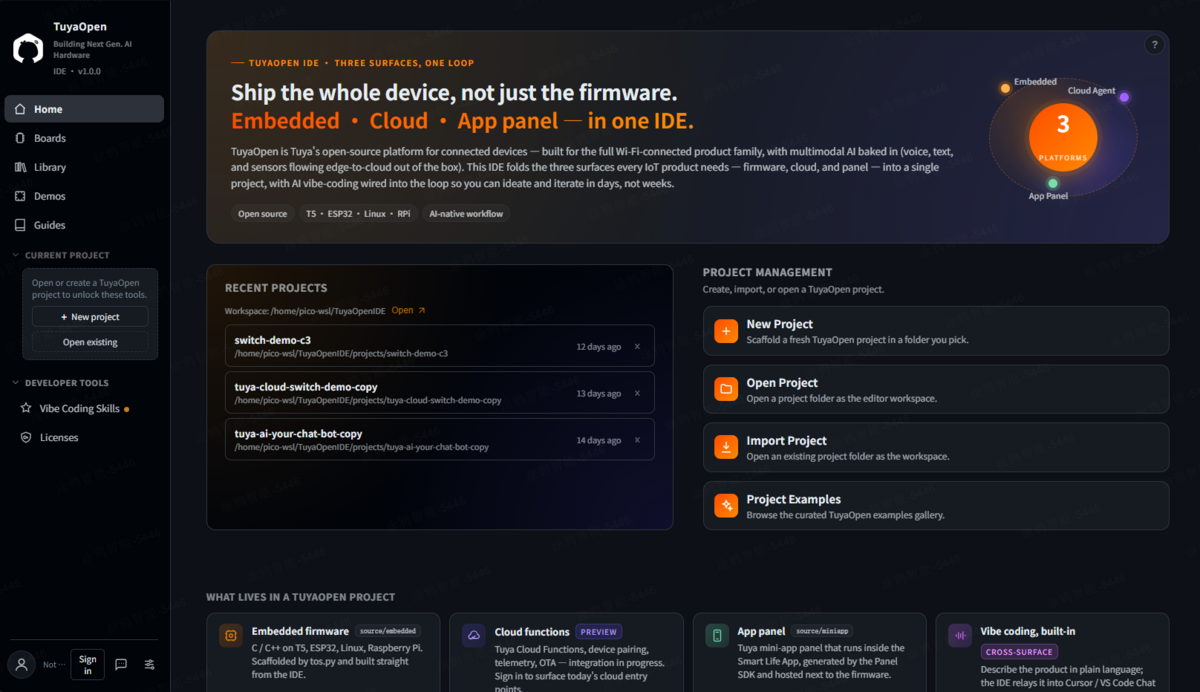
Task: Click the IDE v1.0.0 version text
Action: tap(77, 72)
